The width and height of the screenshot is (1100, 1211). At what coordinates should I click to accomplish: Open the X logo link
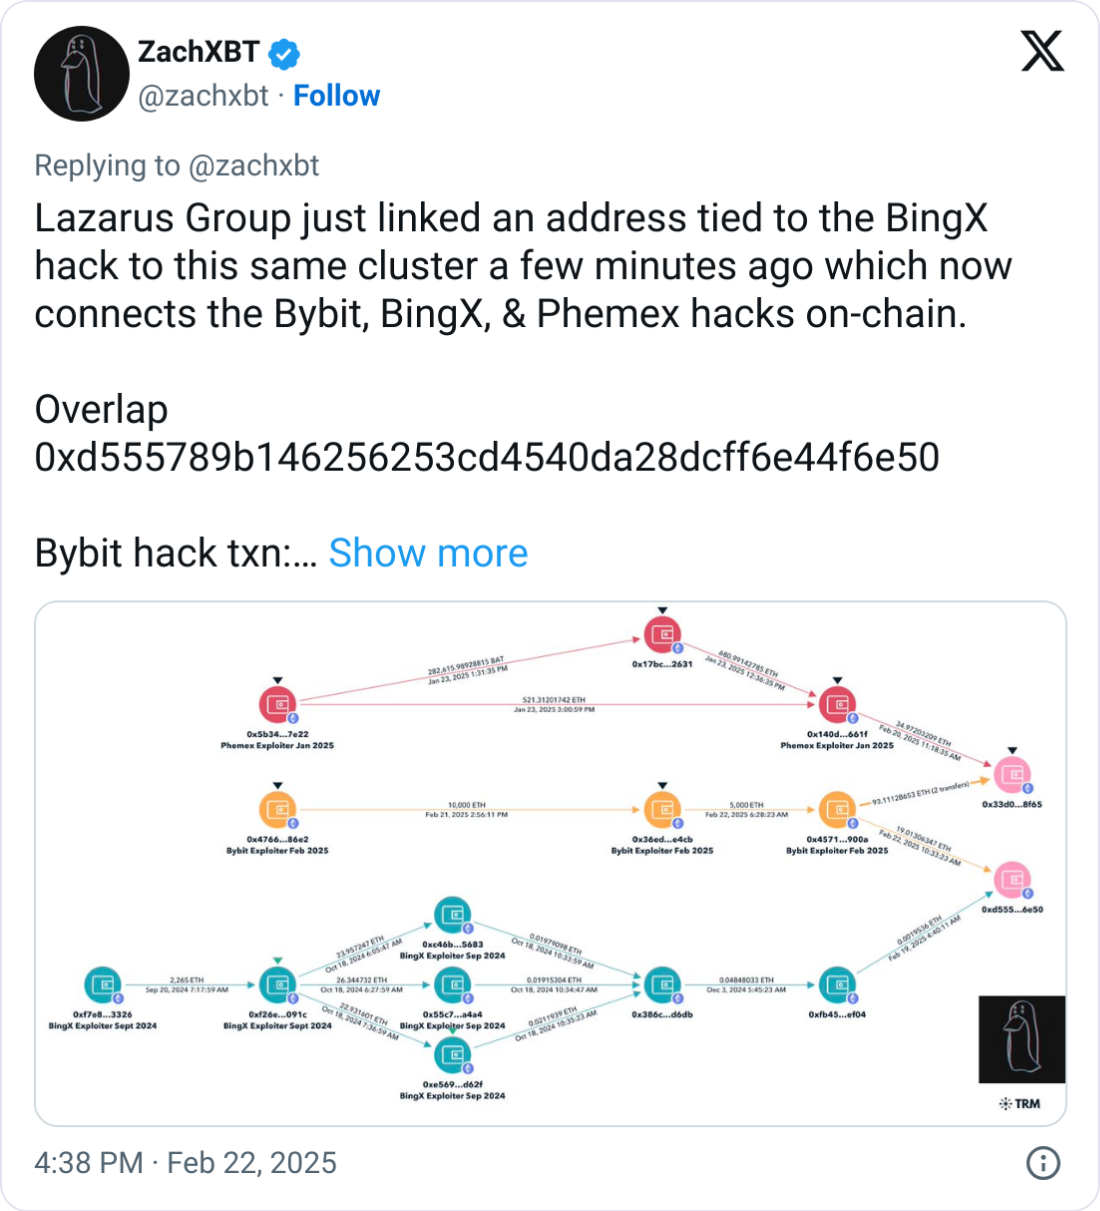point(1042,51)
